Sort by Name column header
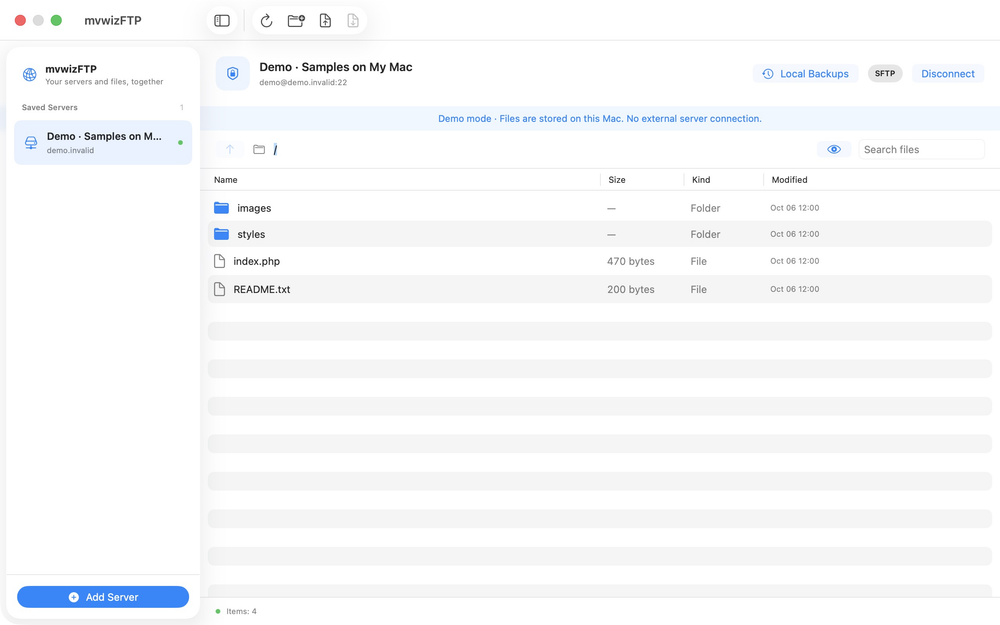Image resolution: width=1000 pixels, height=625 pixels. pos(226,180)
